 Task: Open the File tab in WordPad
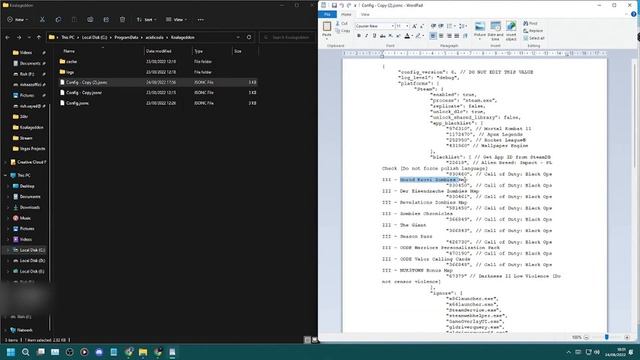pyautogui.click(x=327, y=14)
